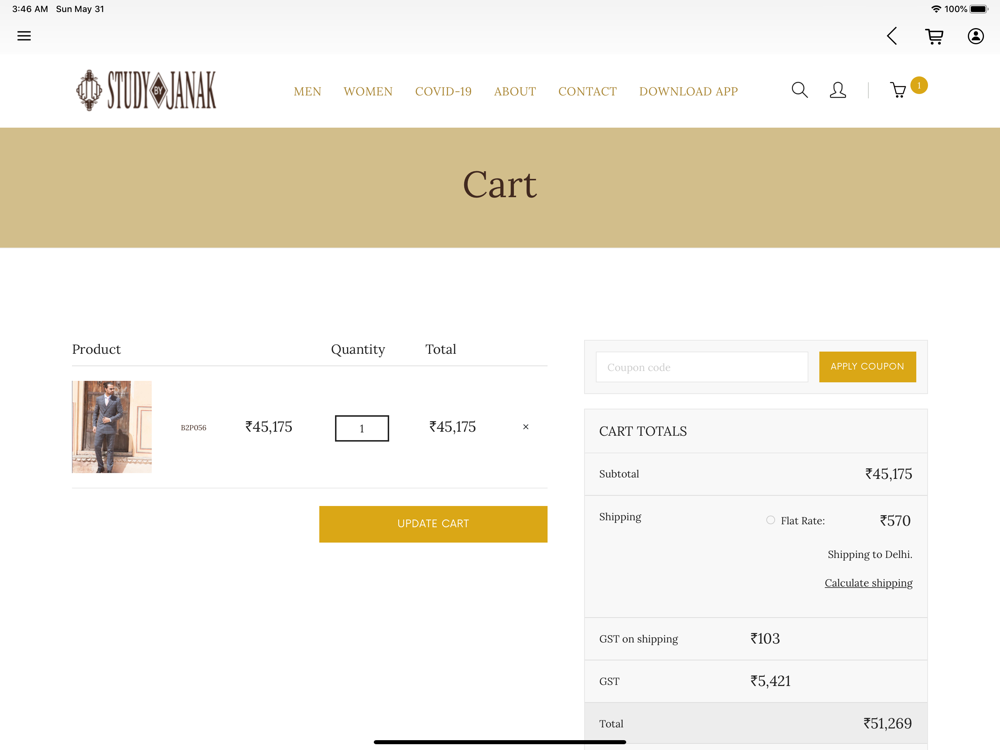Click the APPLY COUPON button

point(867,367)
